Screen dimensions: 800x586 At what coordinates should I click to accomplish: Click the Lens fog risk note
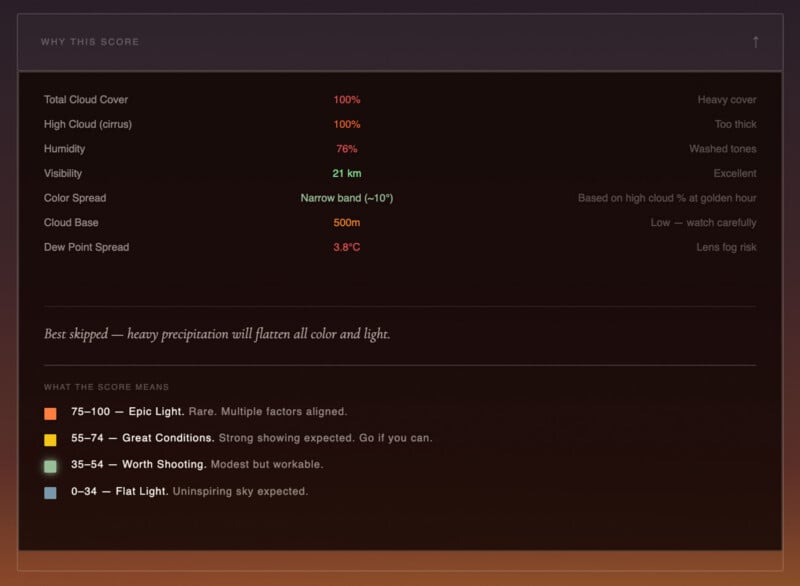pyautogui.click(x=726, y=247)
